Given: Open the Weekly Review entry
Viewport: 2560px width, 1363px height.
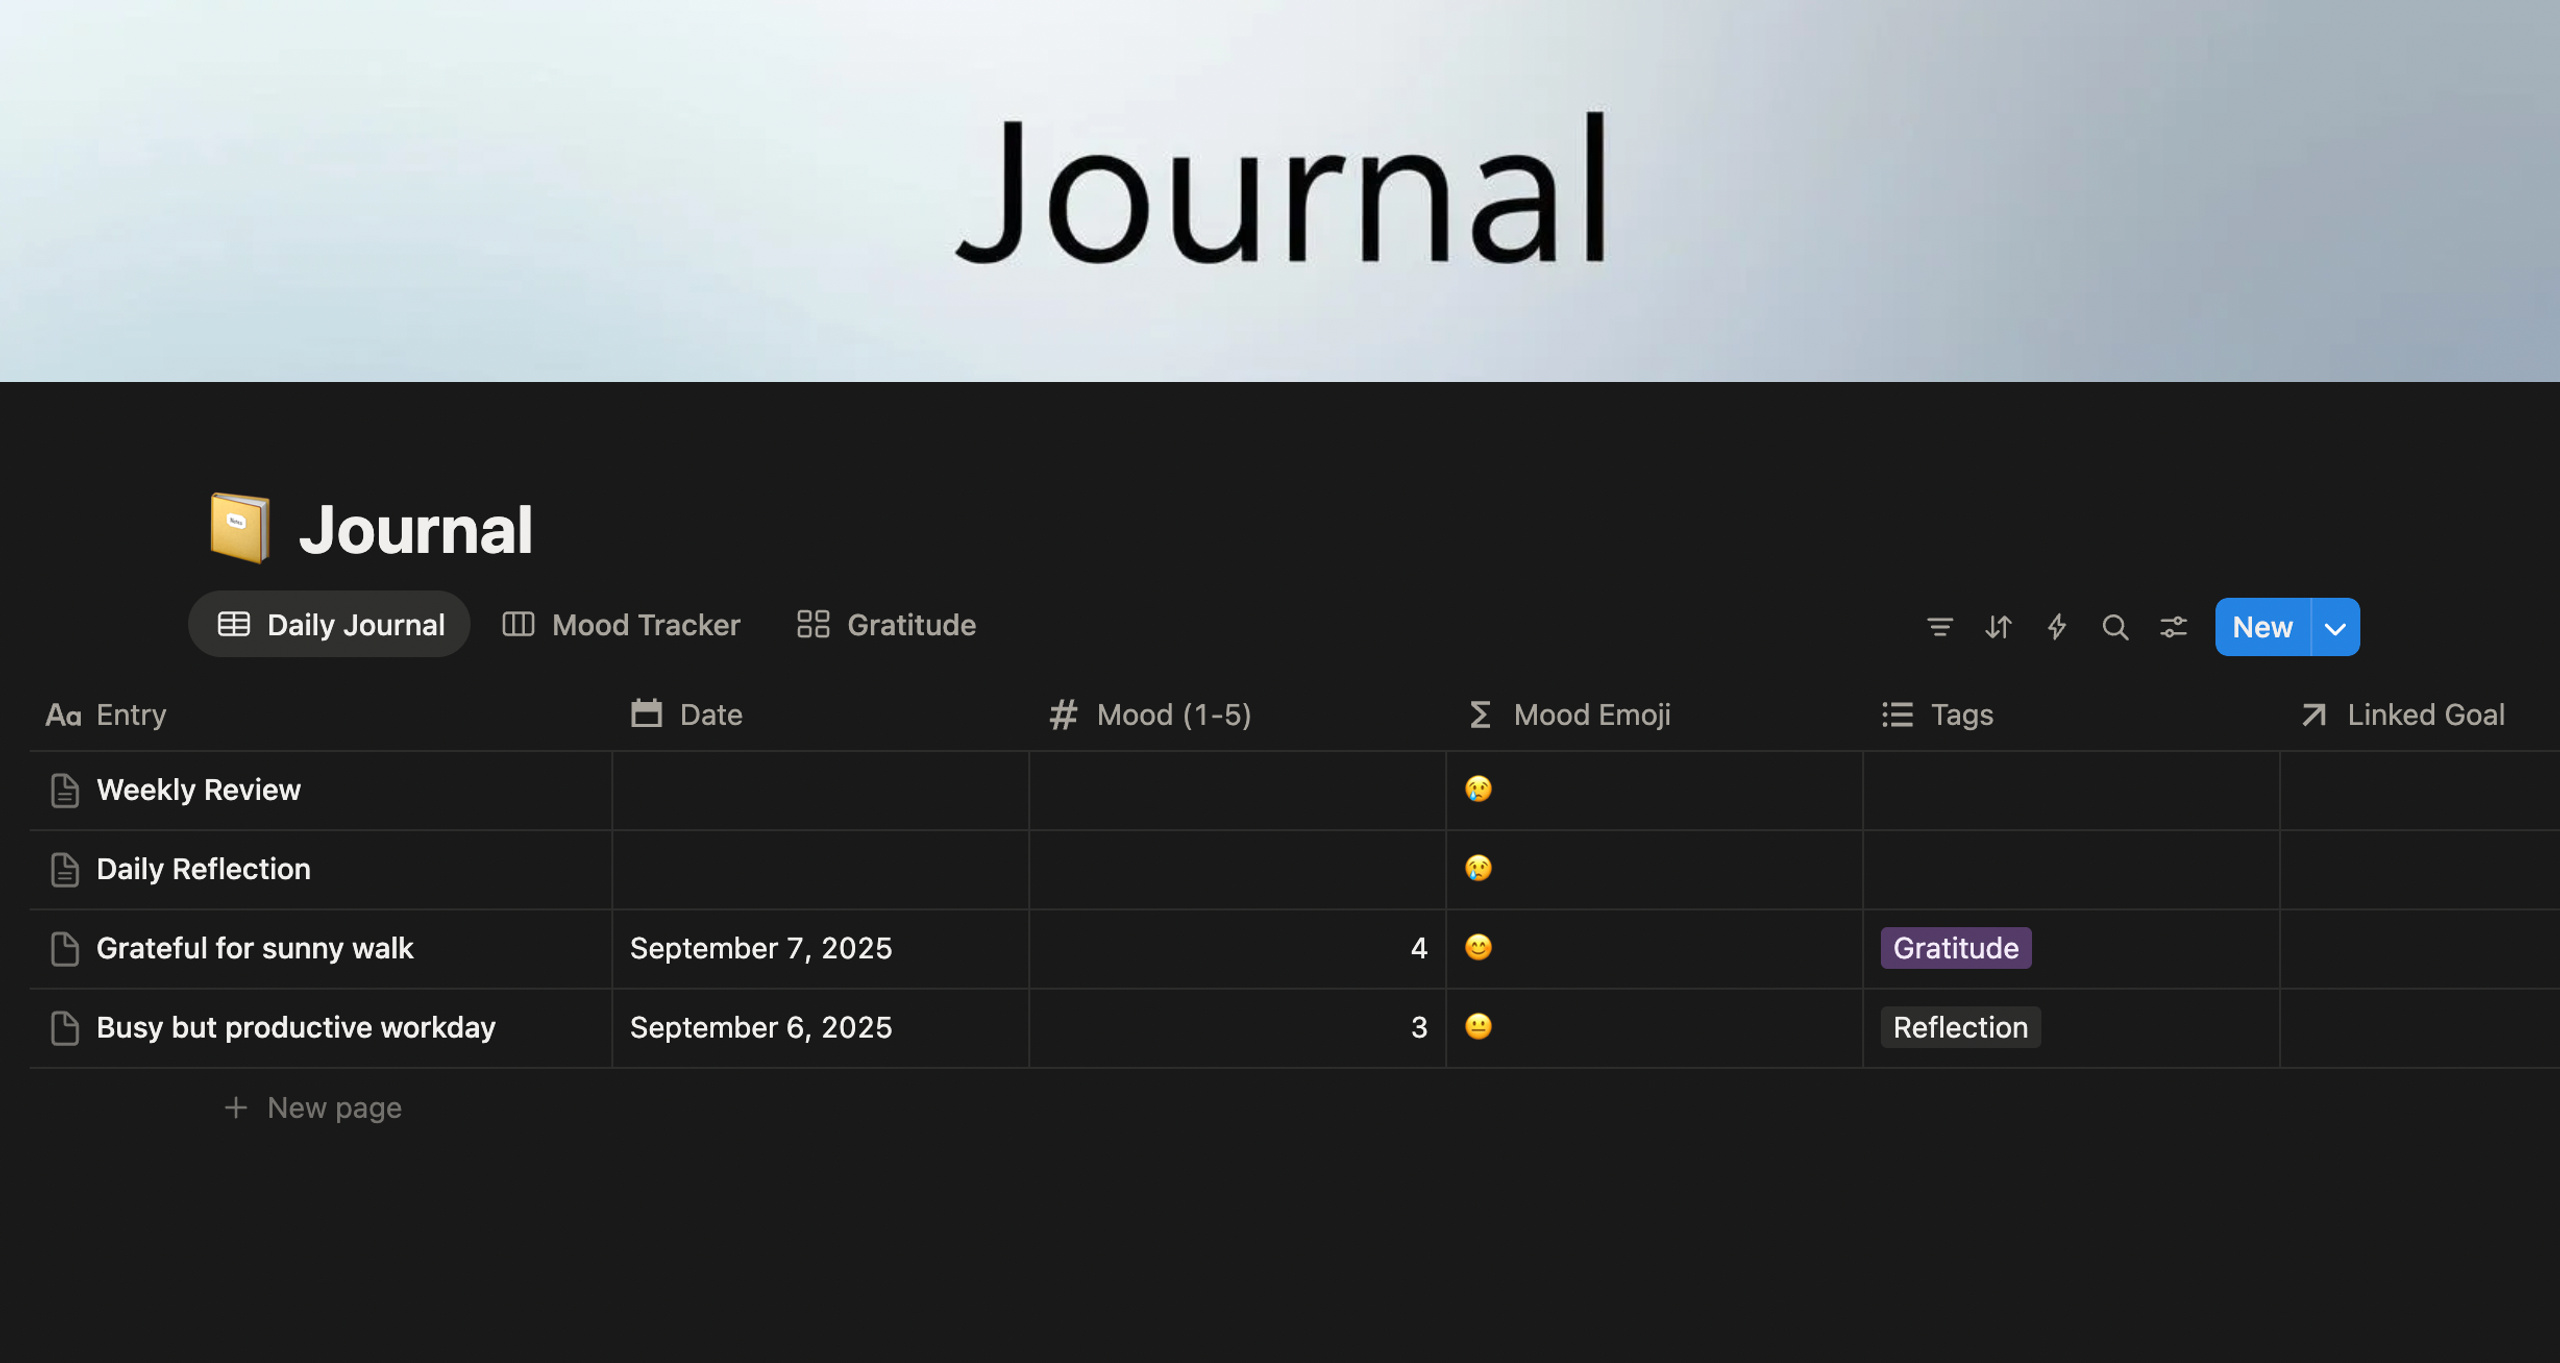Looking at the screenshot, I should click(x=198, y=790).
